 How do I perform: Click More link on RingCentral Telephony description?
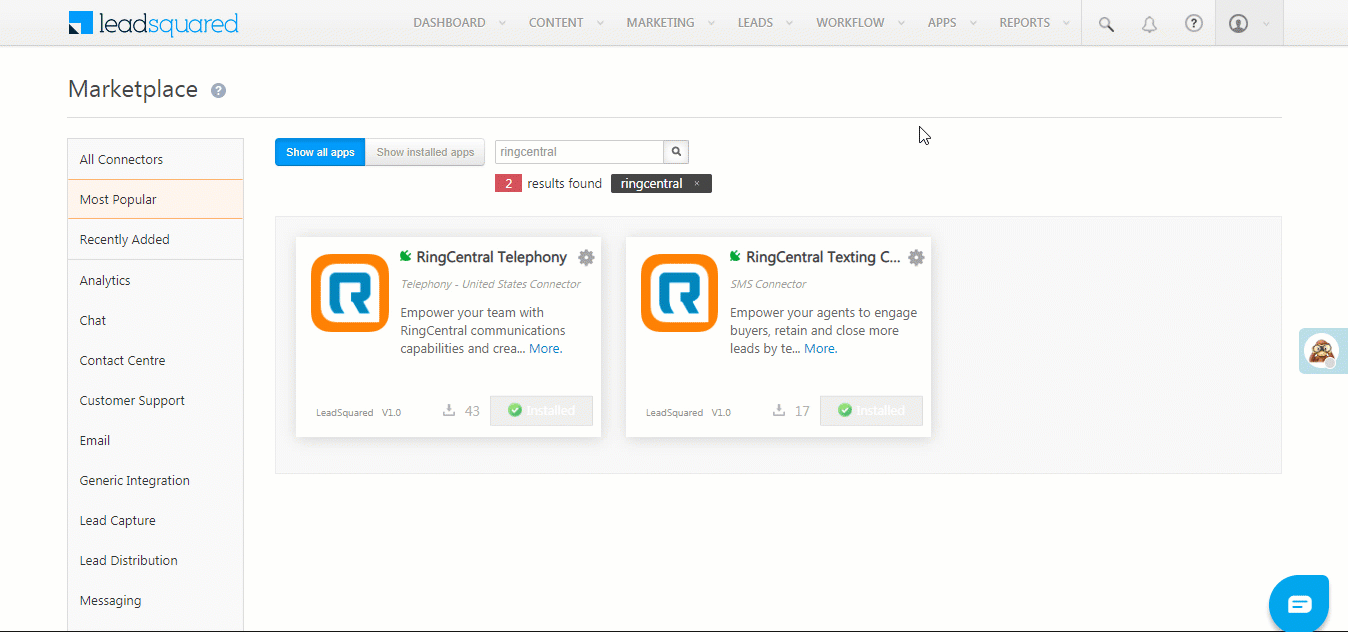[x=545, y=349]
